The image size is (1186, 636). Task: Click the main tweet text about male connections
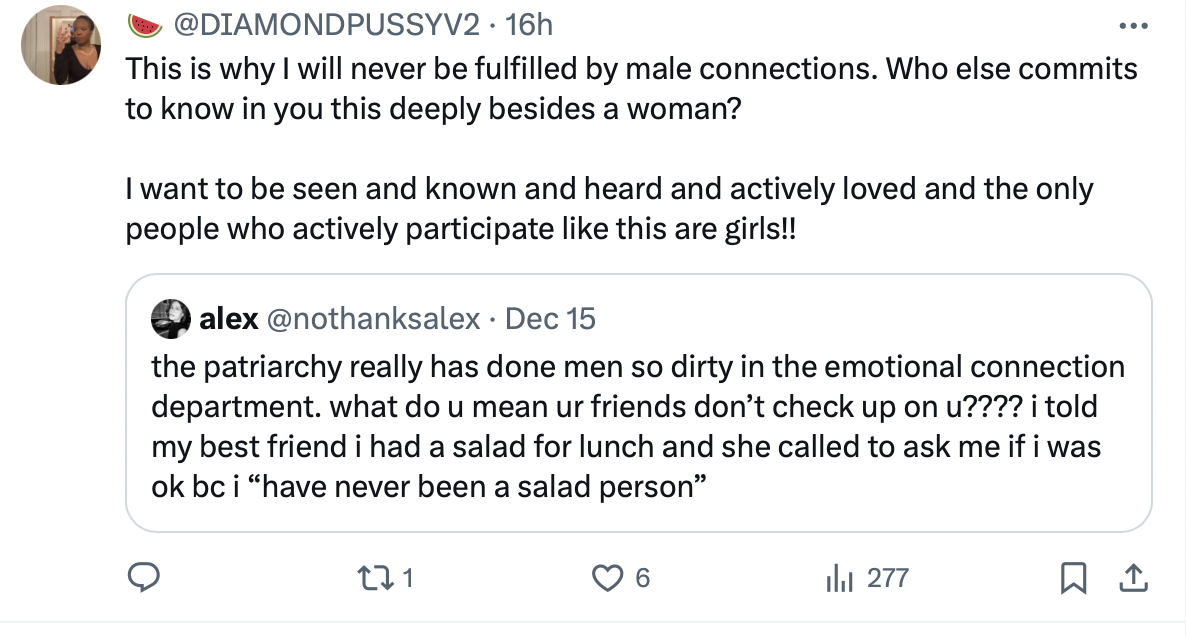(x=632, y=148)
